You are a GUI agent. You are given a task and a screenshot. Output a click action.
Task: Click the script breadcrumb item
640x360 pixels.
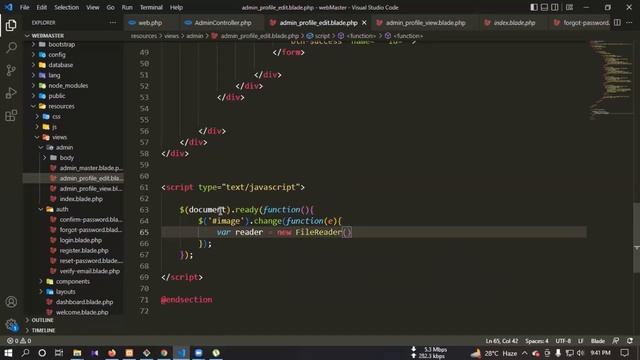[x=322, y=36]
